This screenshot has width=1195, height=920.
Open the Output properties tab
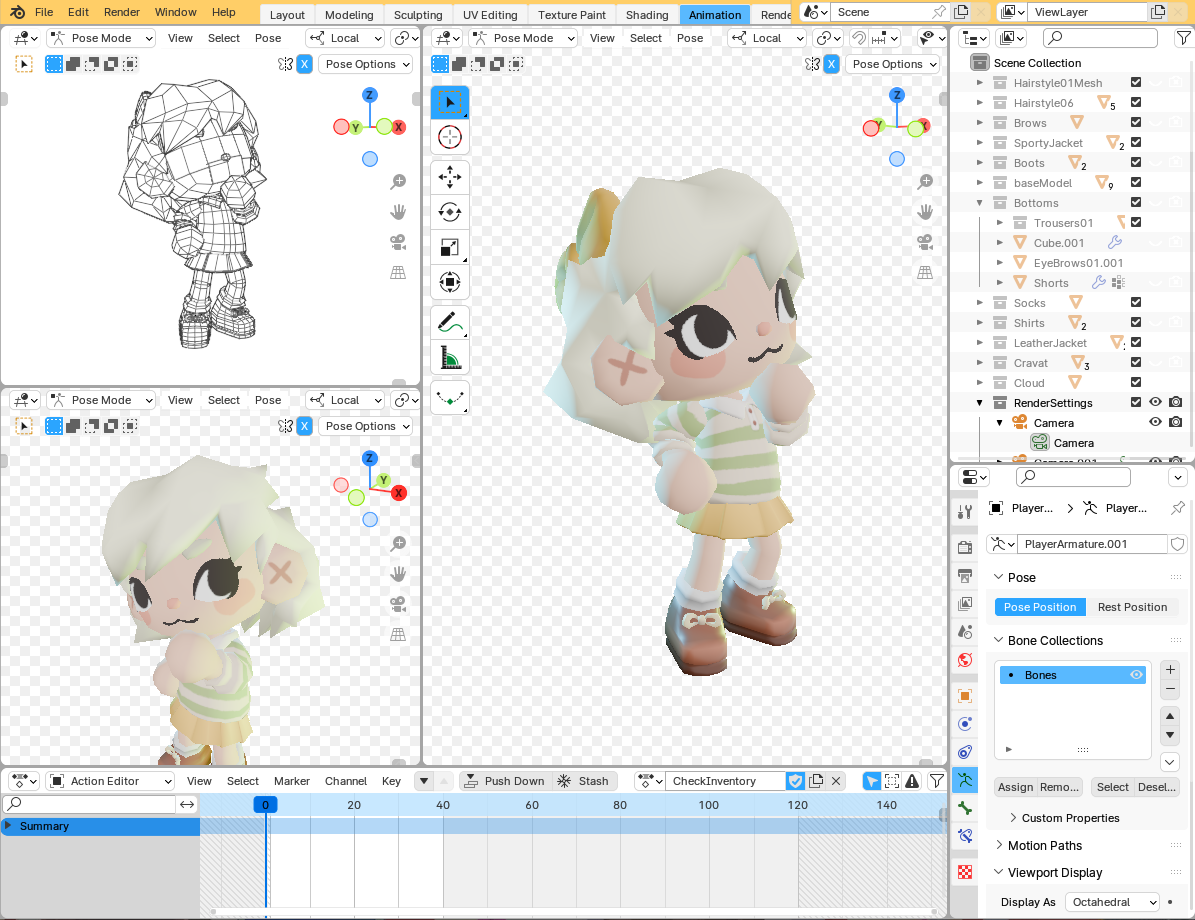pyautogui.click(x=965, y=575)
